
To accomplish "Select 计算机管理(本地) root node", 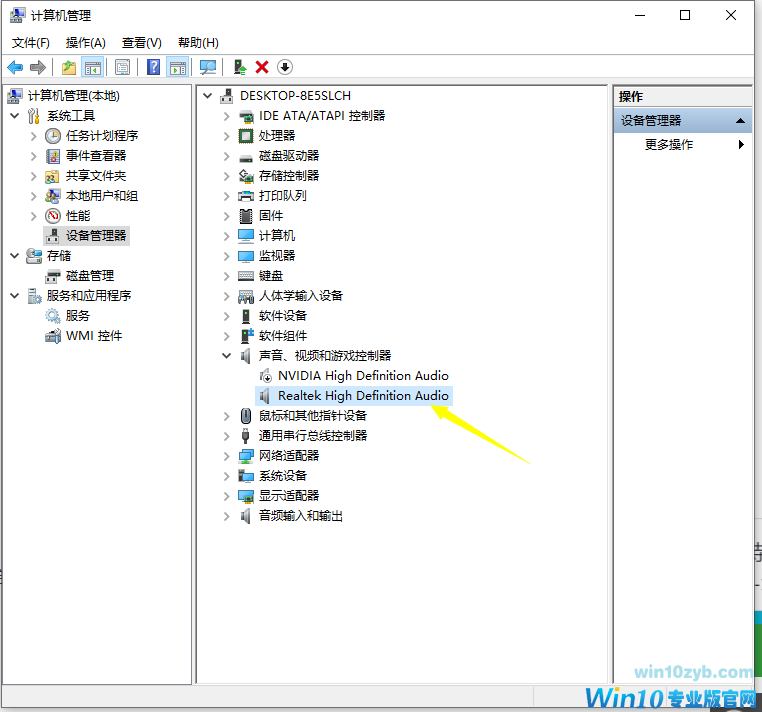I will (73, 96).
